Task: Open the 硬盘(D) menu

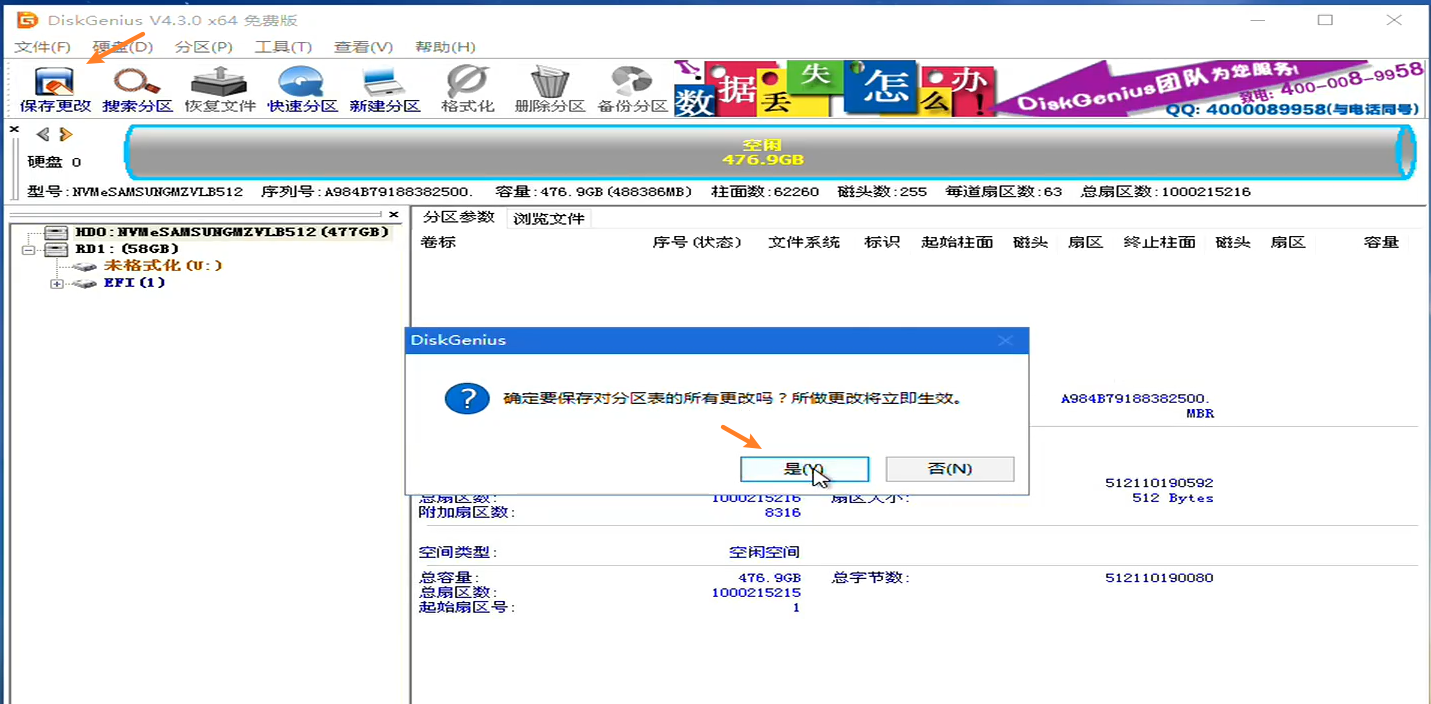Action: (x=123, y=47)
